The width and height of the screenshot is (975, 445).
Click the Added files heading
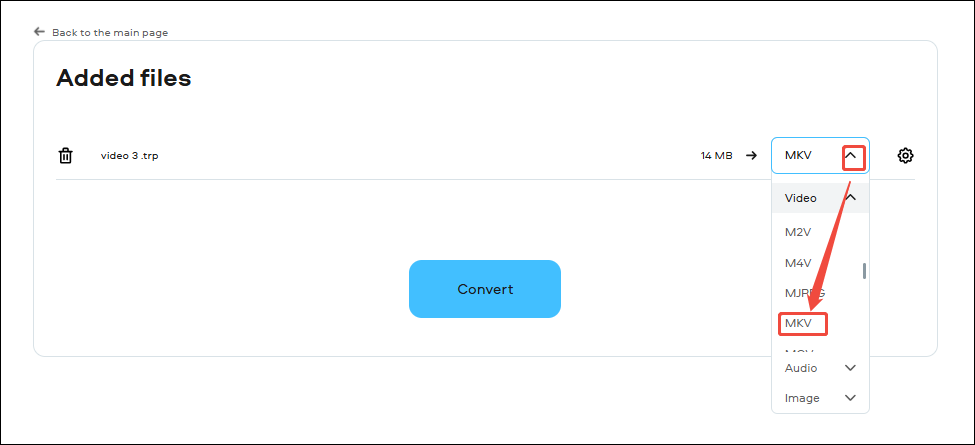click(123, 78)
